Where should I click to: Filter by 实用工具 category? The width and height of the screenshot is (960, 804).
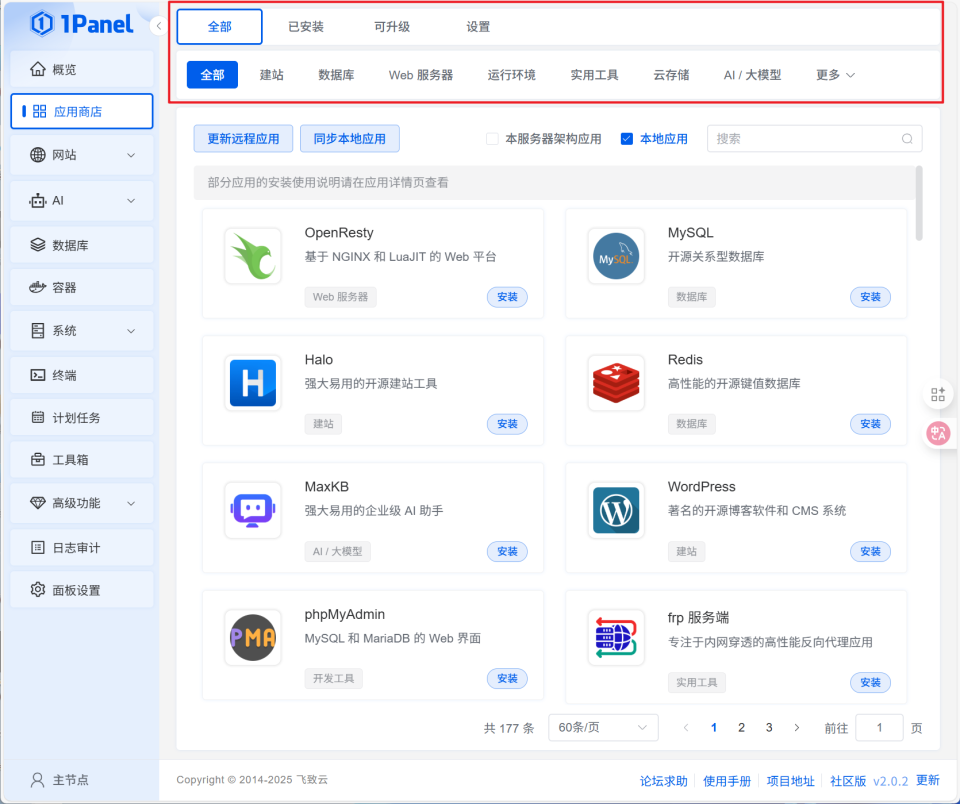click(594, 75)
